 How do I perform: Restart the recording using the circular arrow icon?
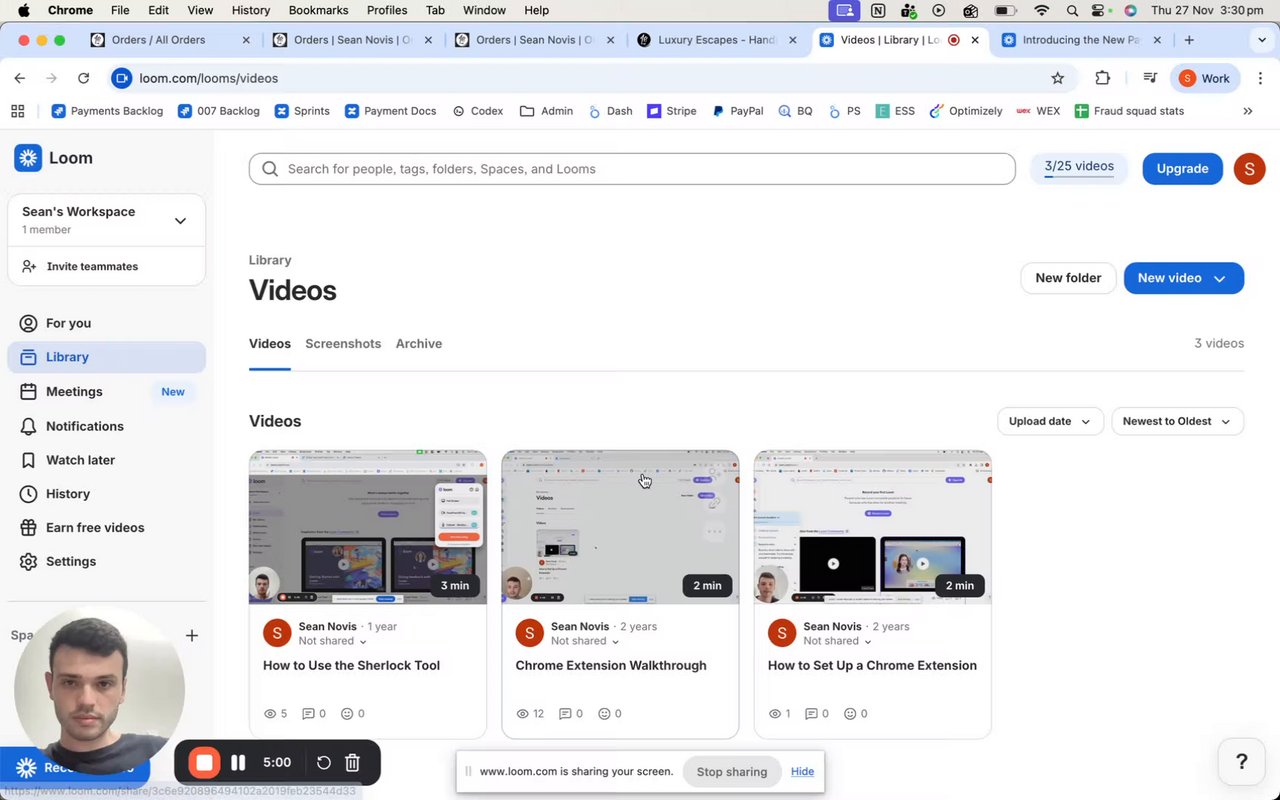(x=323, y=763)
